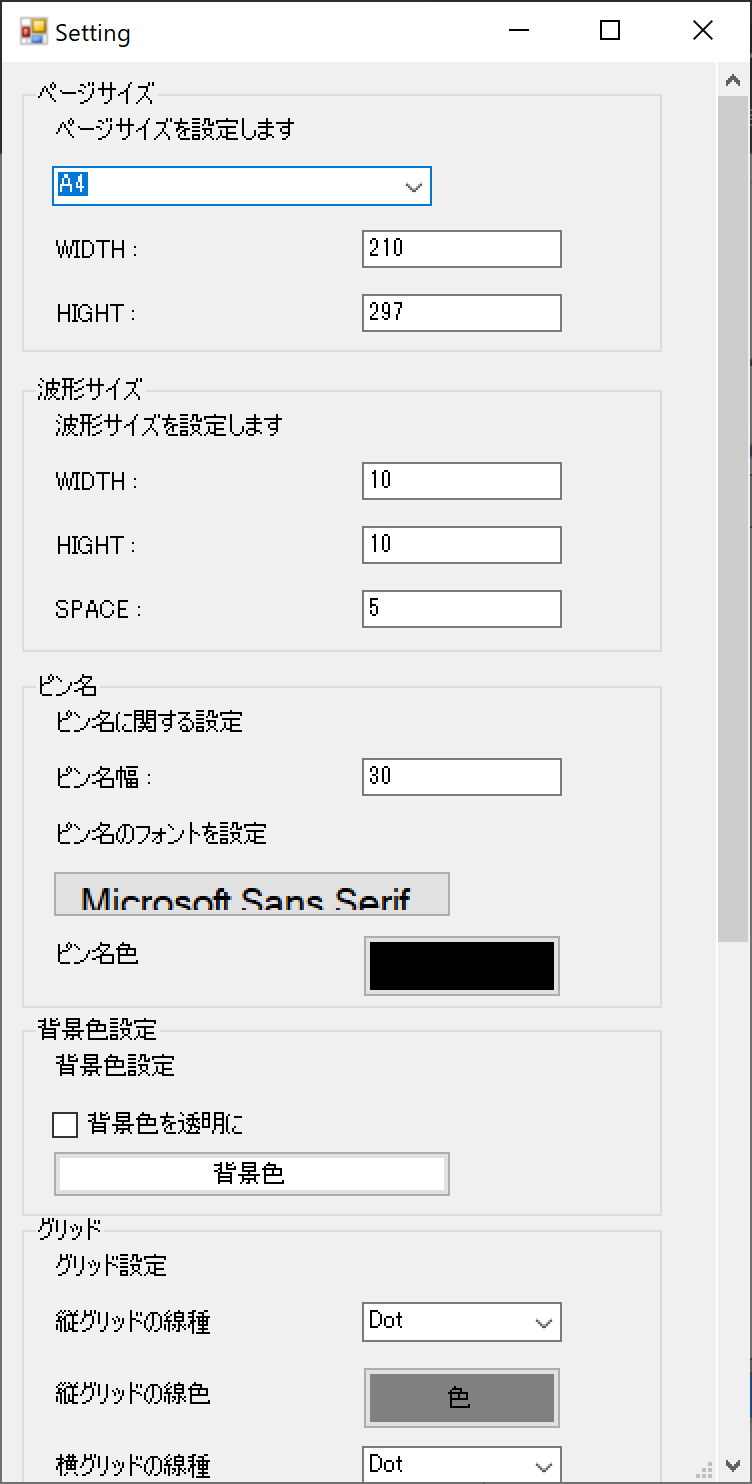Maximize the Setting window

pos(610,31)
